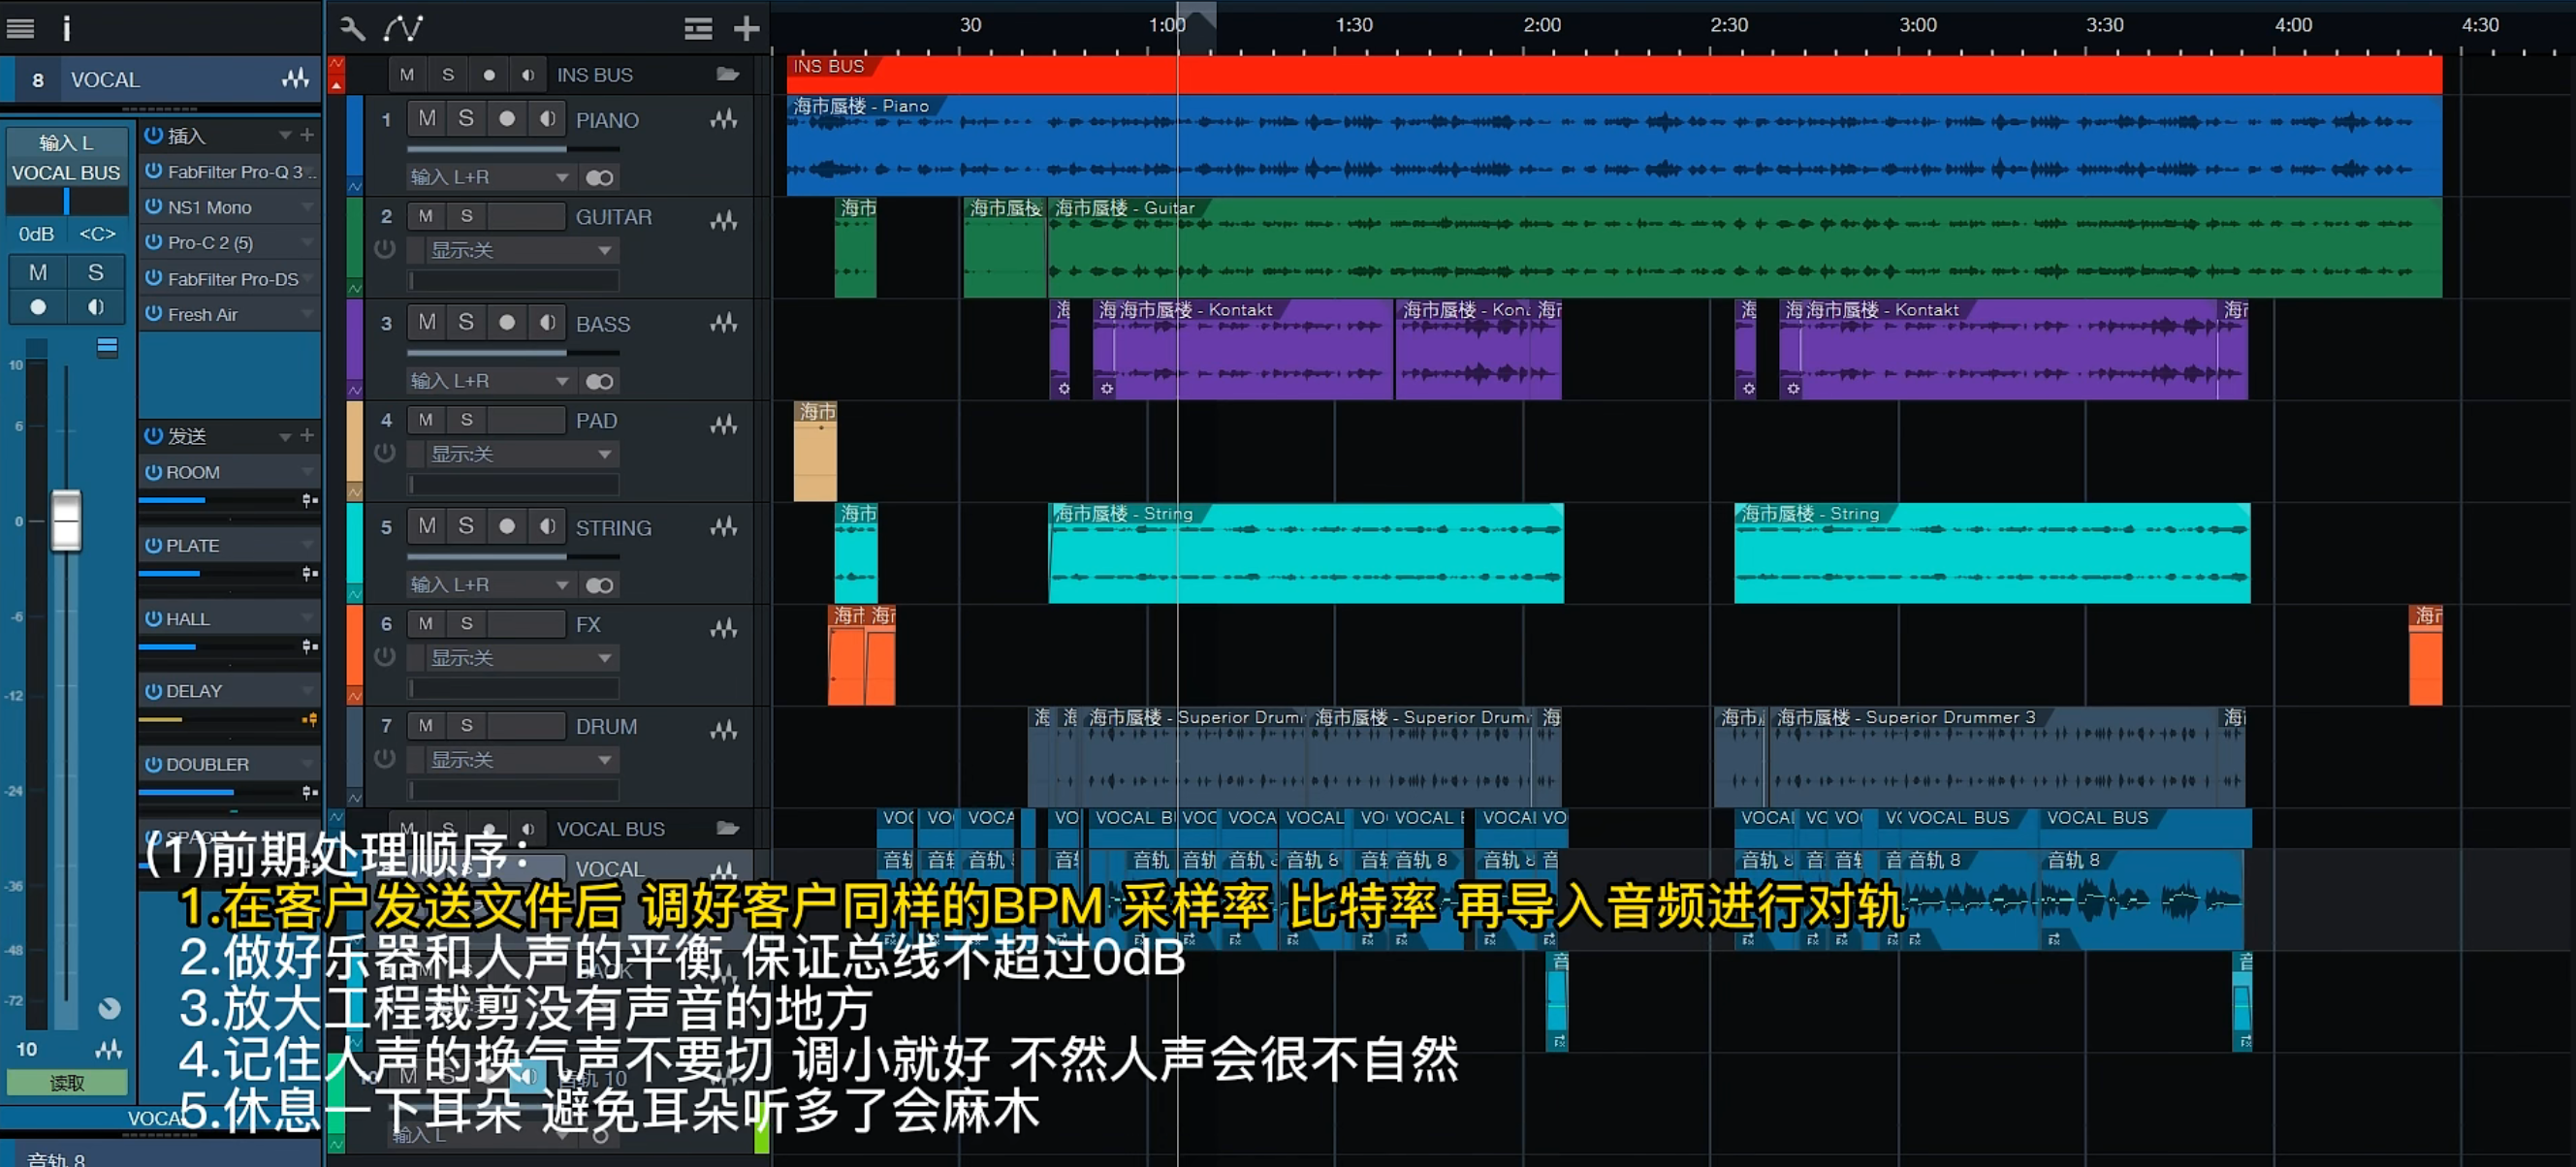The width and height of the screenshot is (2576, 1167).
Task: Disable the Fresh Air plugin power
Action: 154,314
